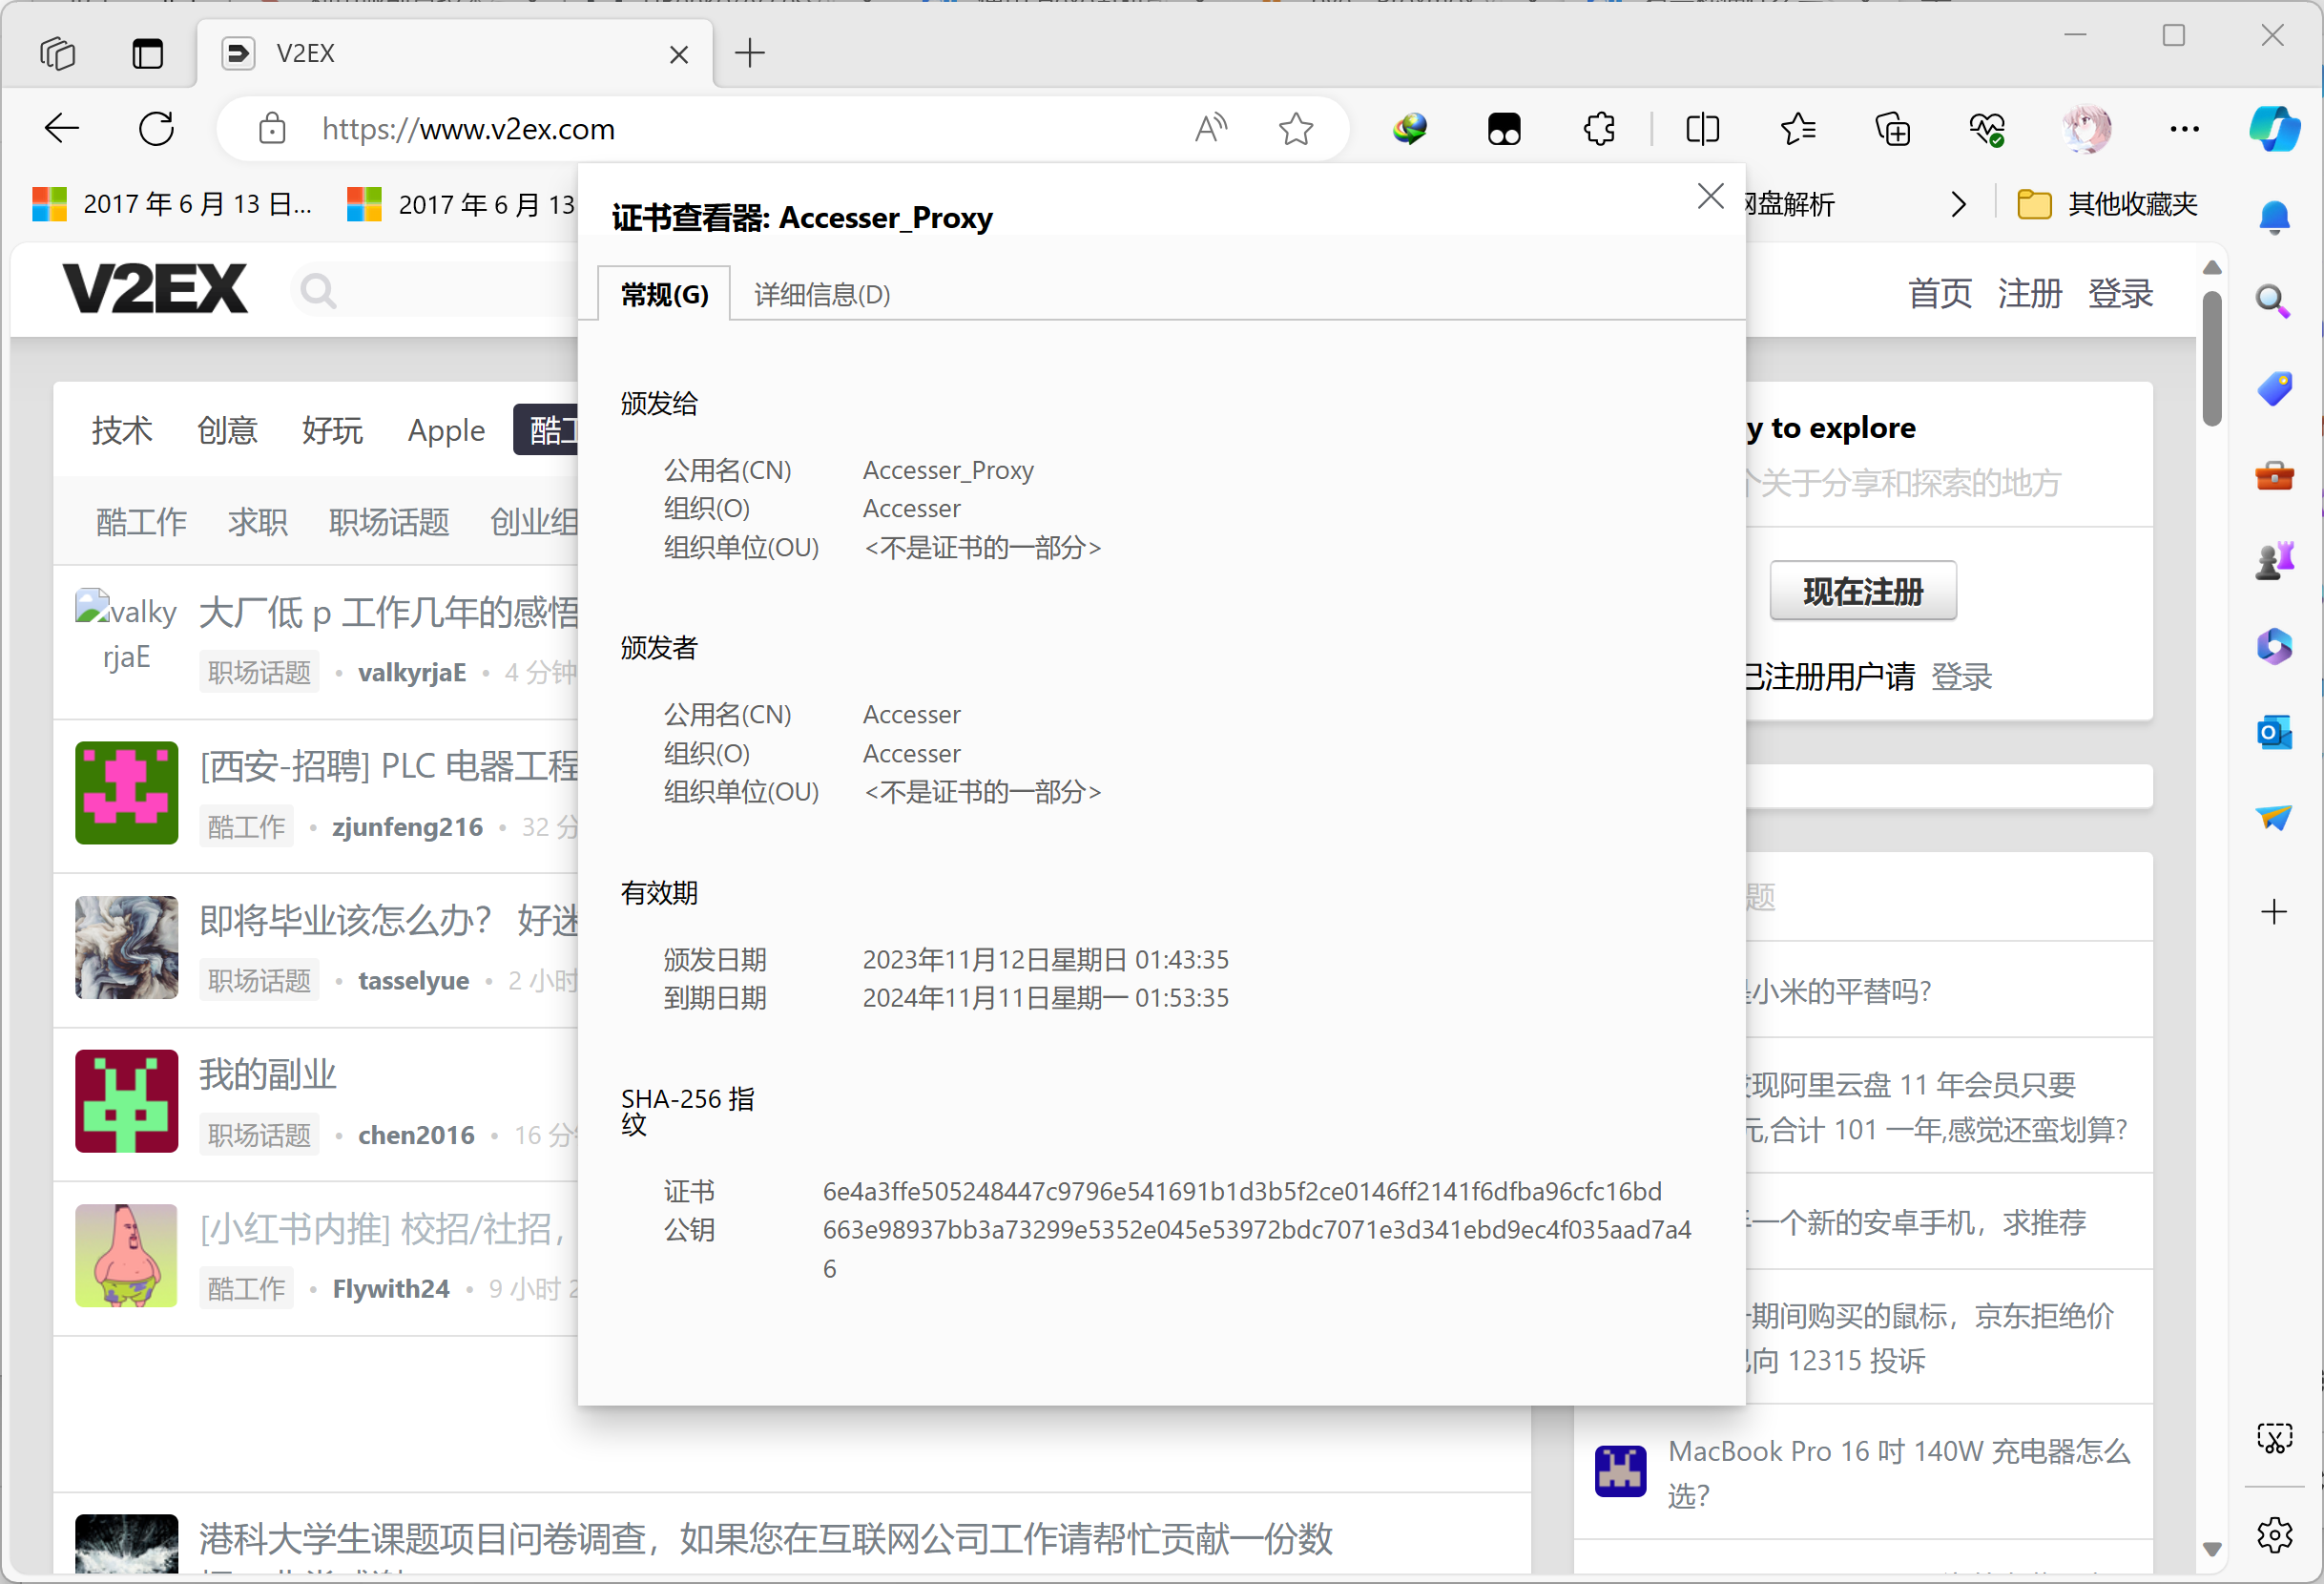Select the 常规(G) tab

pos(664,295)
